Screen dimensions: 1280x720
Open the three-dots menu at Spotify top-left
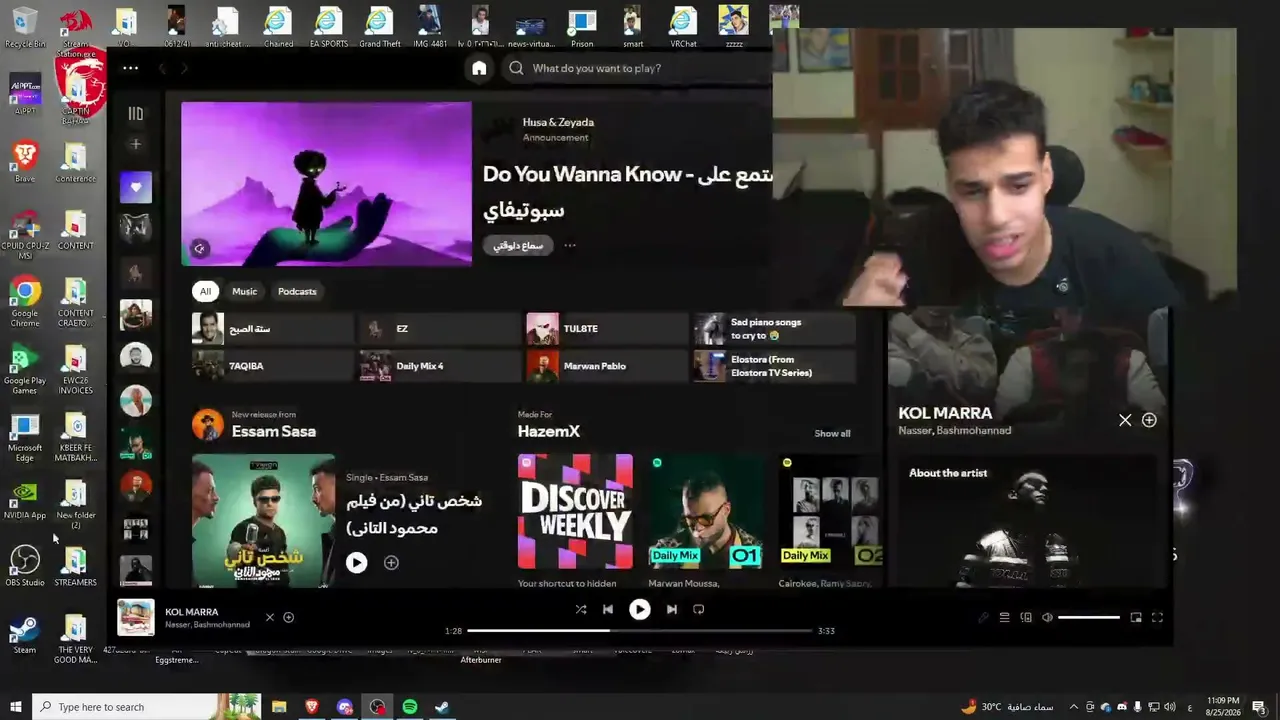(130, 68)
